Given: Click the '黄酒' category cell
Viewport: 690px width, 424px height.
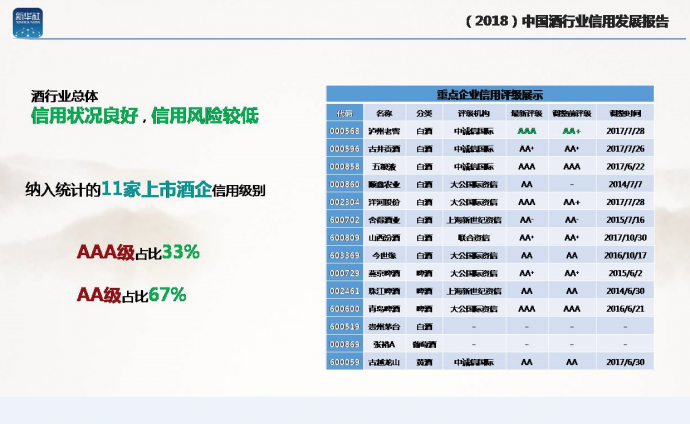Looking at the screenshot, I should click(424, 362).
